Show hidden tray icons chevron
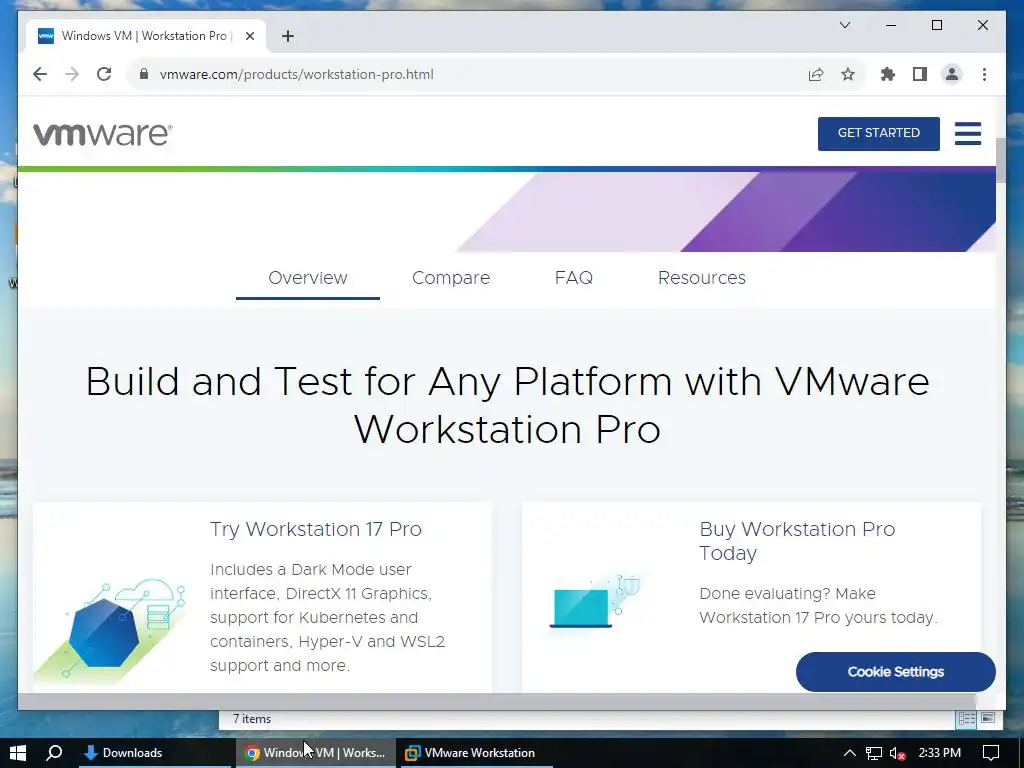Screen dimensions: 1024x768 point(850,753)
